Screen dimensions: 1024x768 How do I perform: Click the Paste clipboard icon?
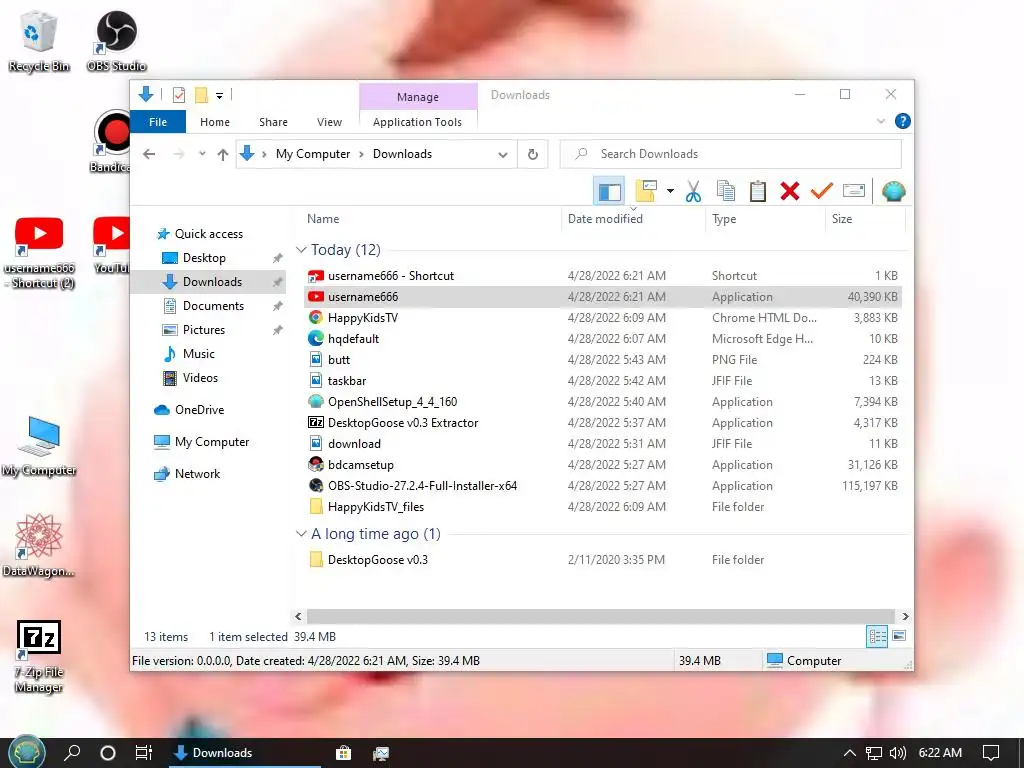coord(758,191)
